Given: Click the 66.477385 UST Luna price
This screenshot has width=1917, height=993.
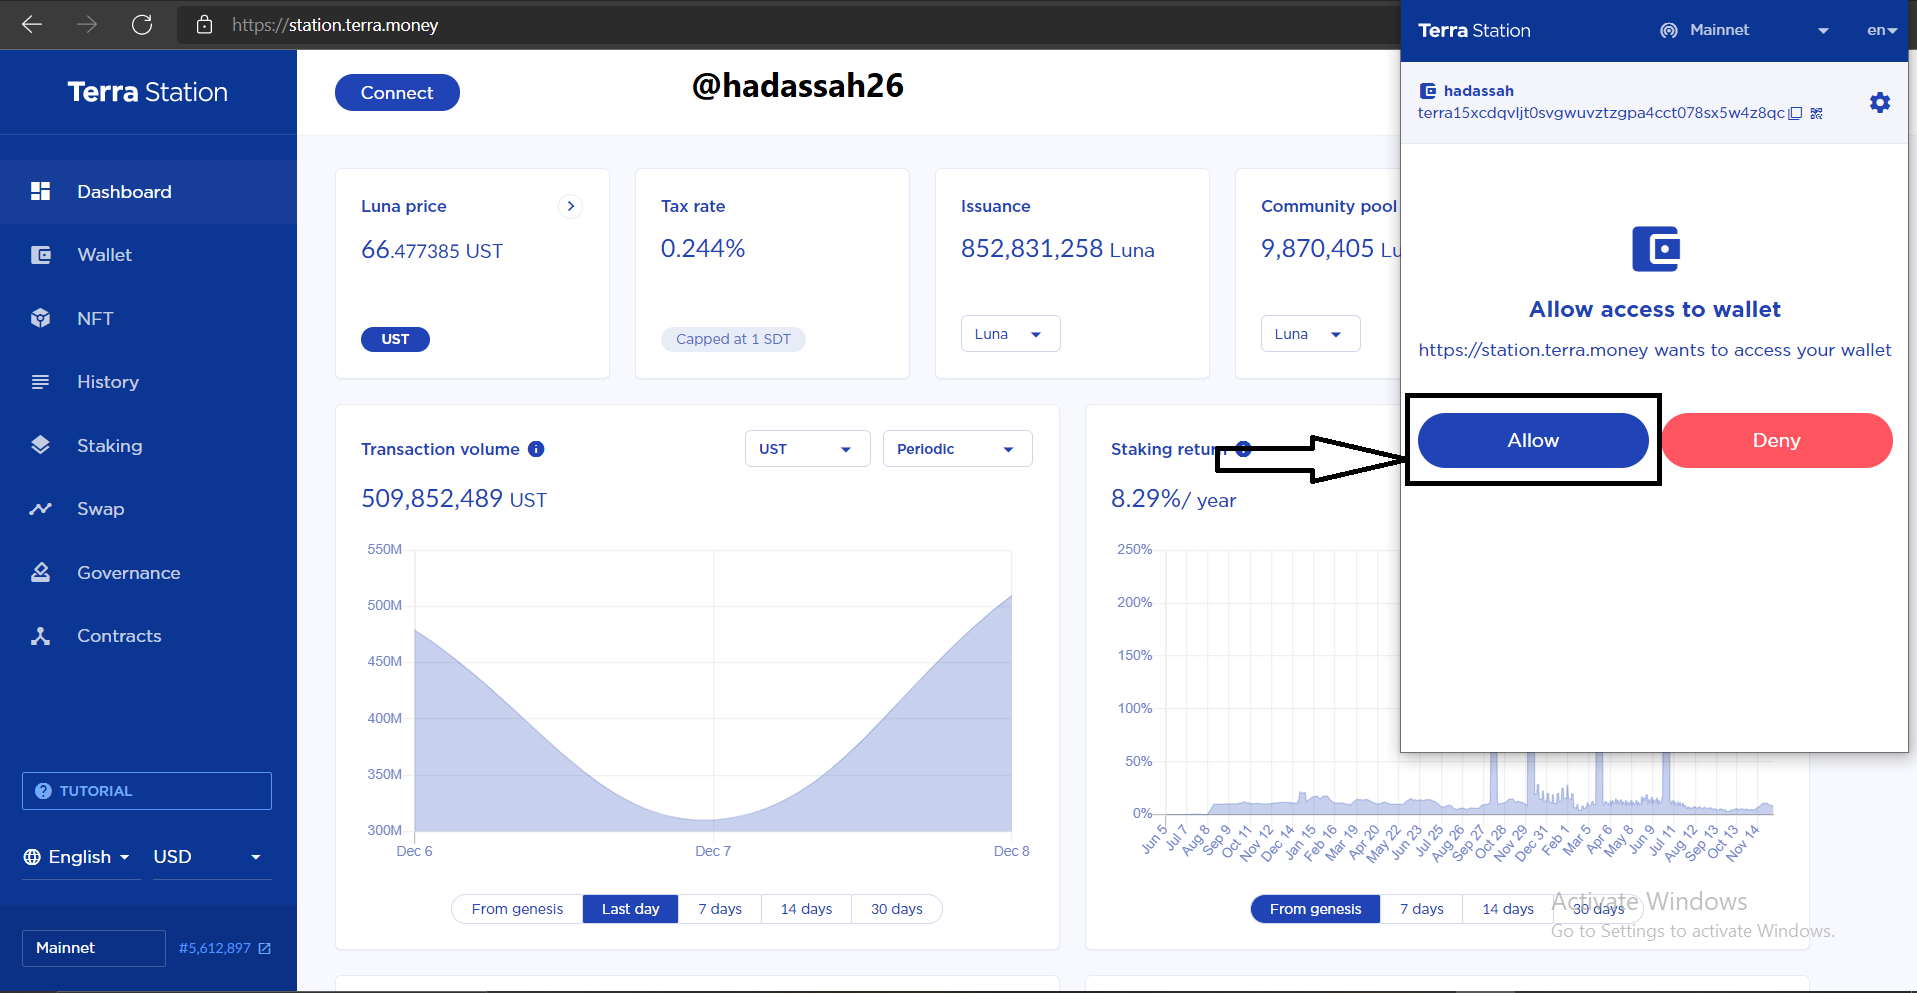Looking at the screenshot, I should 432,250.
